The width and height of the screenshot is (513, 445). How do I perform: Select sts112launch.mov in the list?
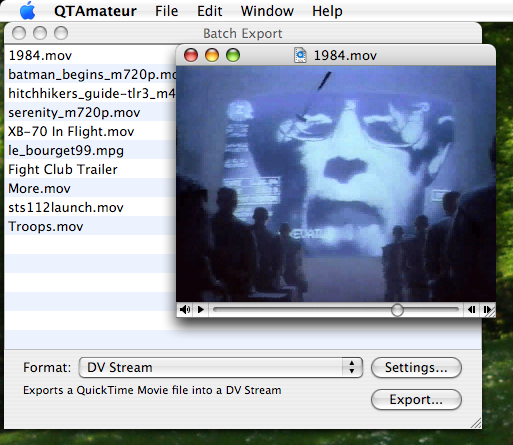click(90, 207)
